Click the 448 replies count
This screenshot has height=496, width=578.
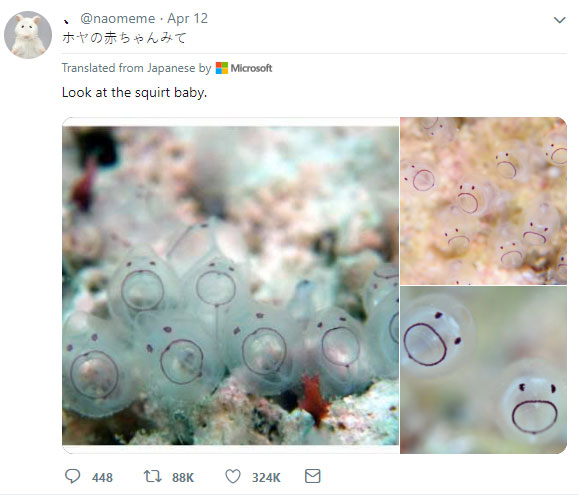[102, 478]
